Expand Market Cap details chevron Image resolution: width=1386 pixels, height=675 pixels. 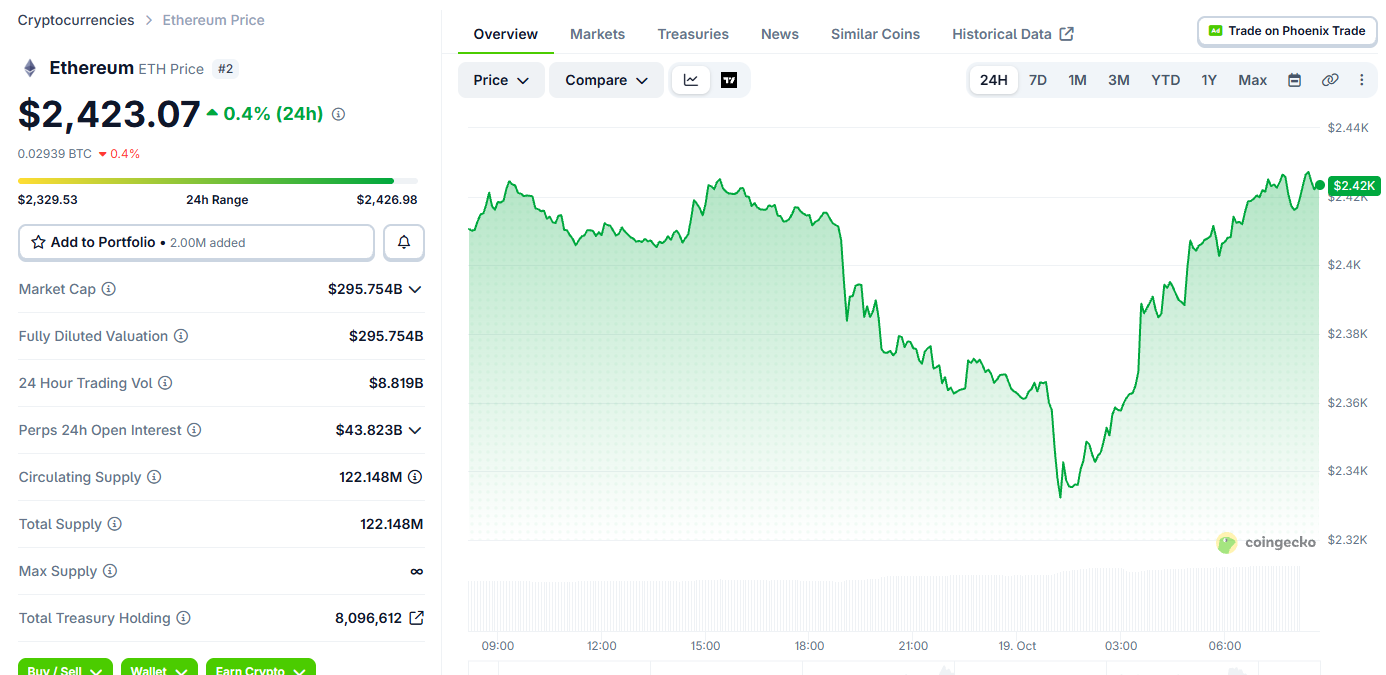pyautogui.click(x=415, y=289)
